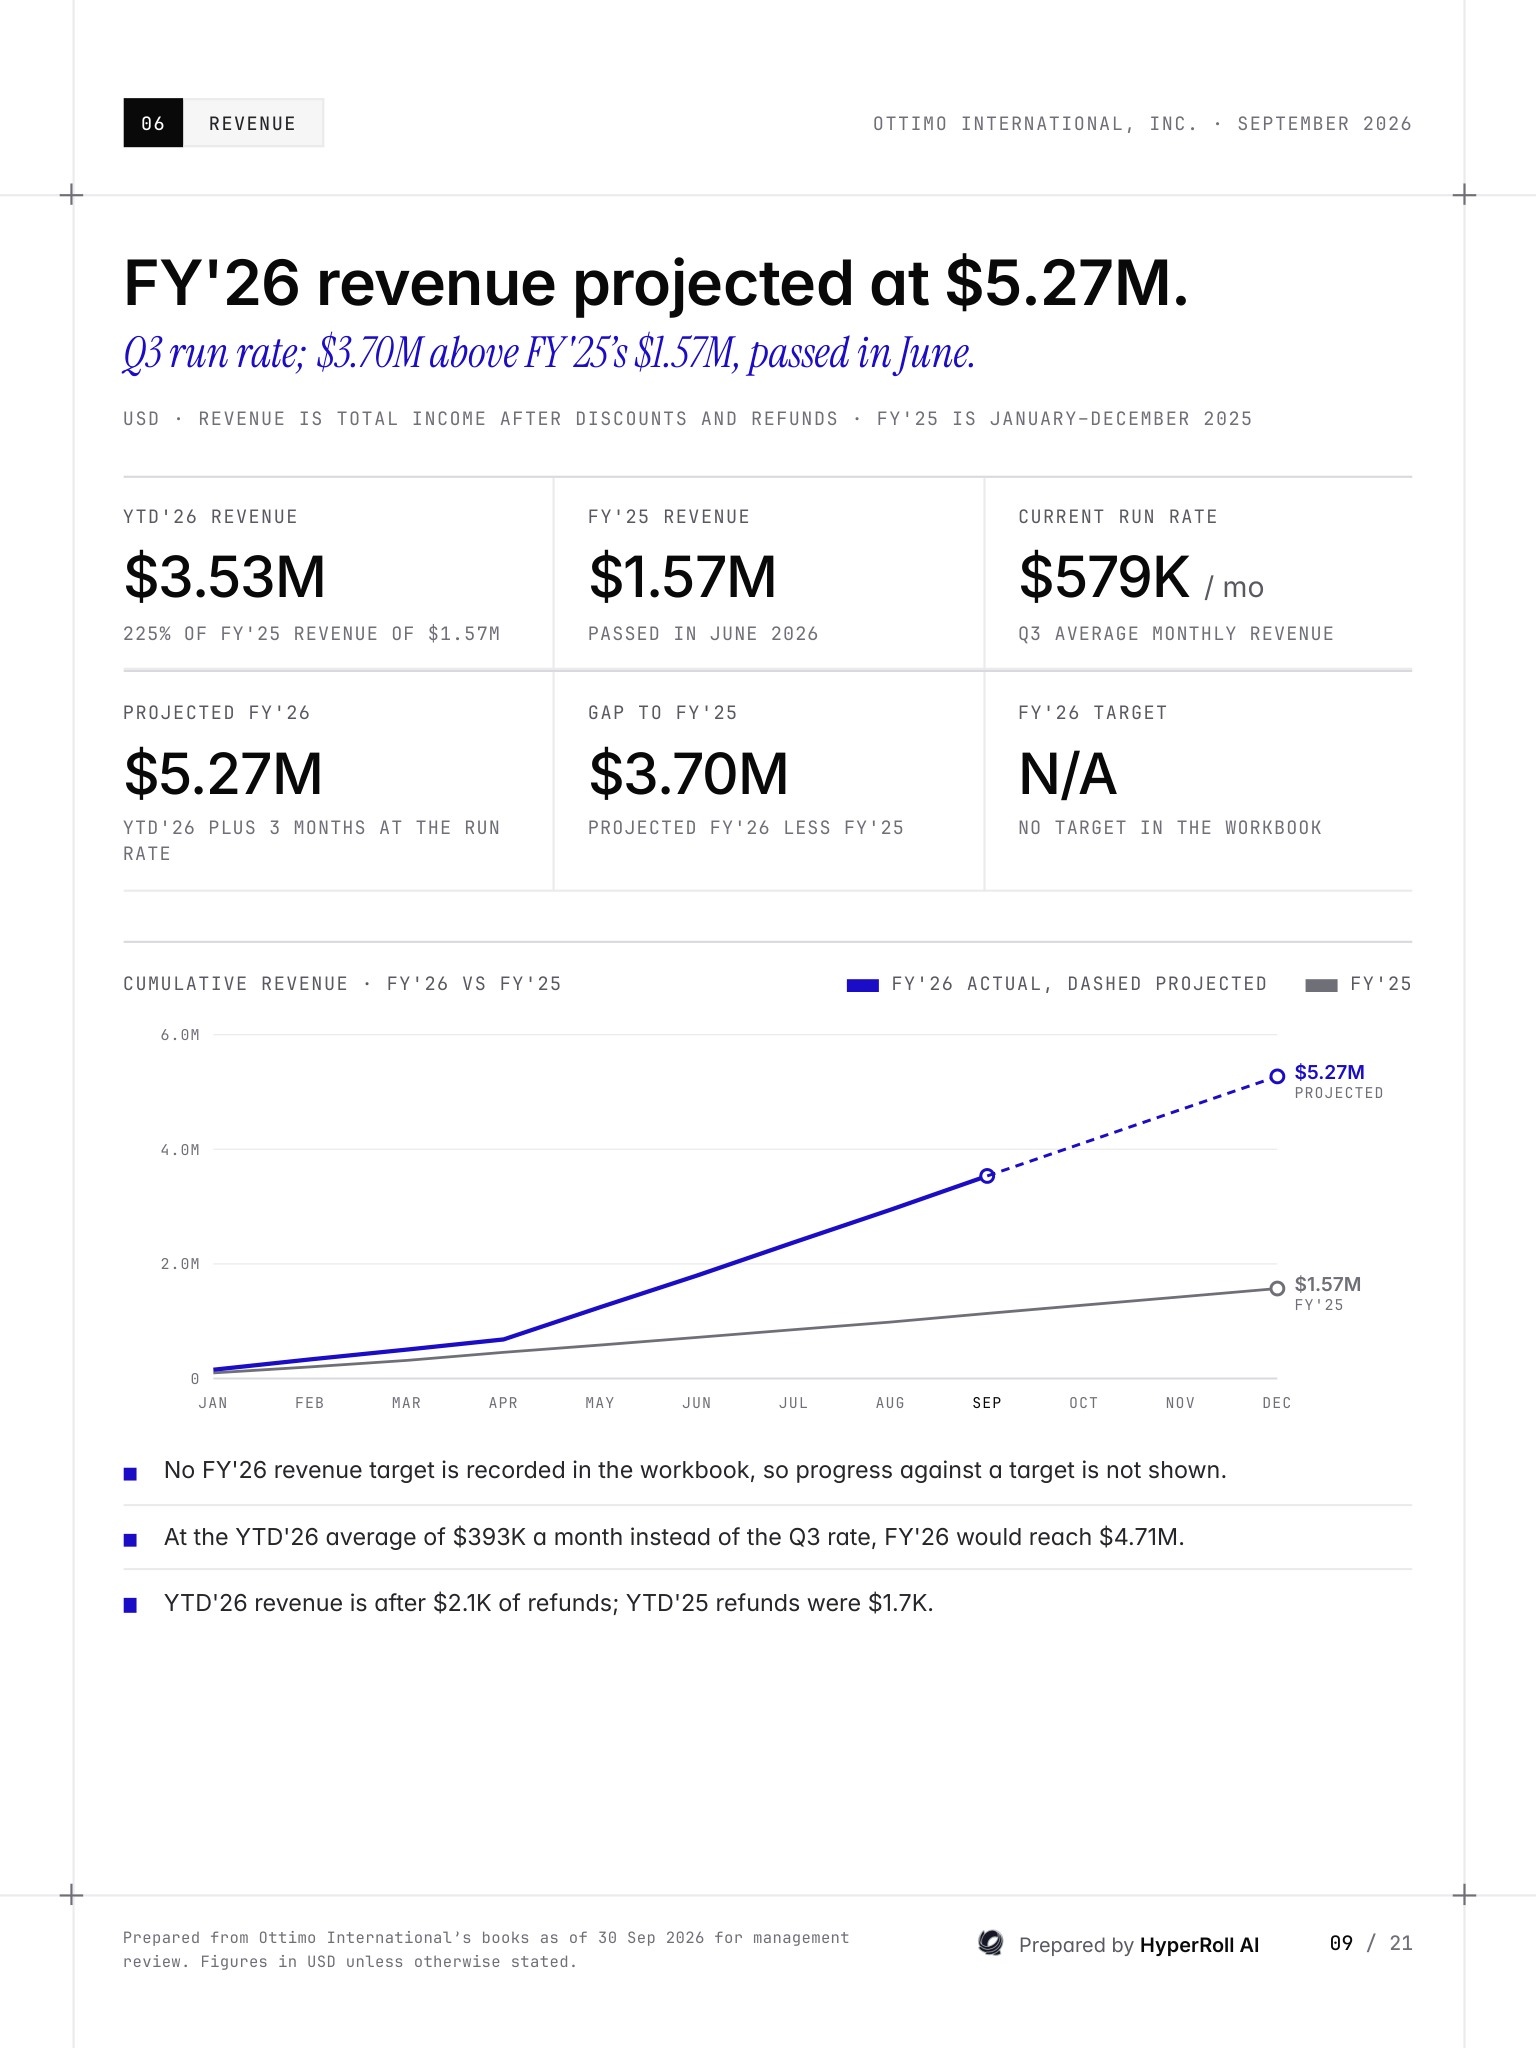Click the $5.27M projected endpoint marker

pyautogui.click(x=1277, y=1076)
